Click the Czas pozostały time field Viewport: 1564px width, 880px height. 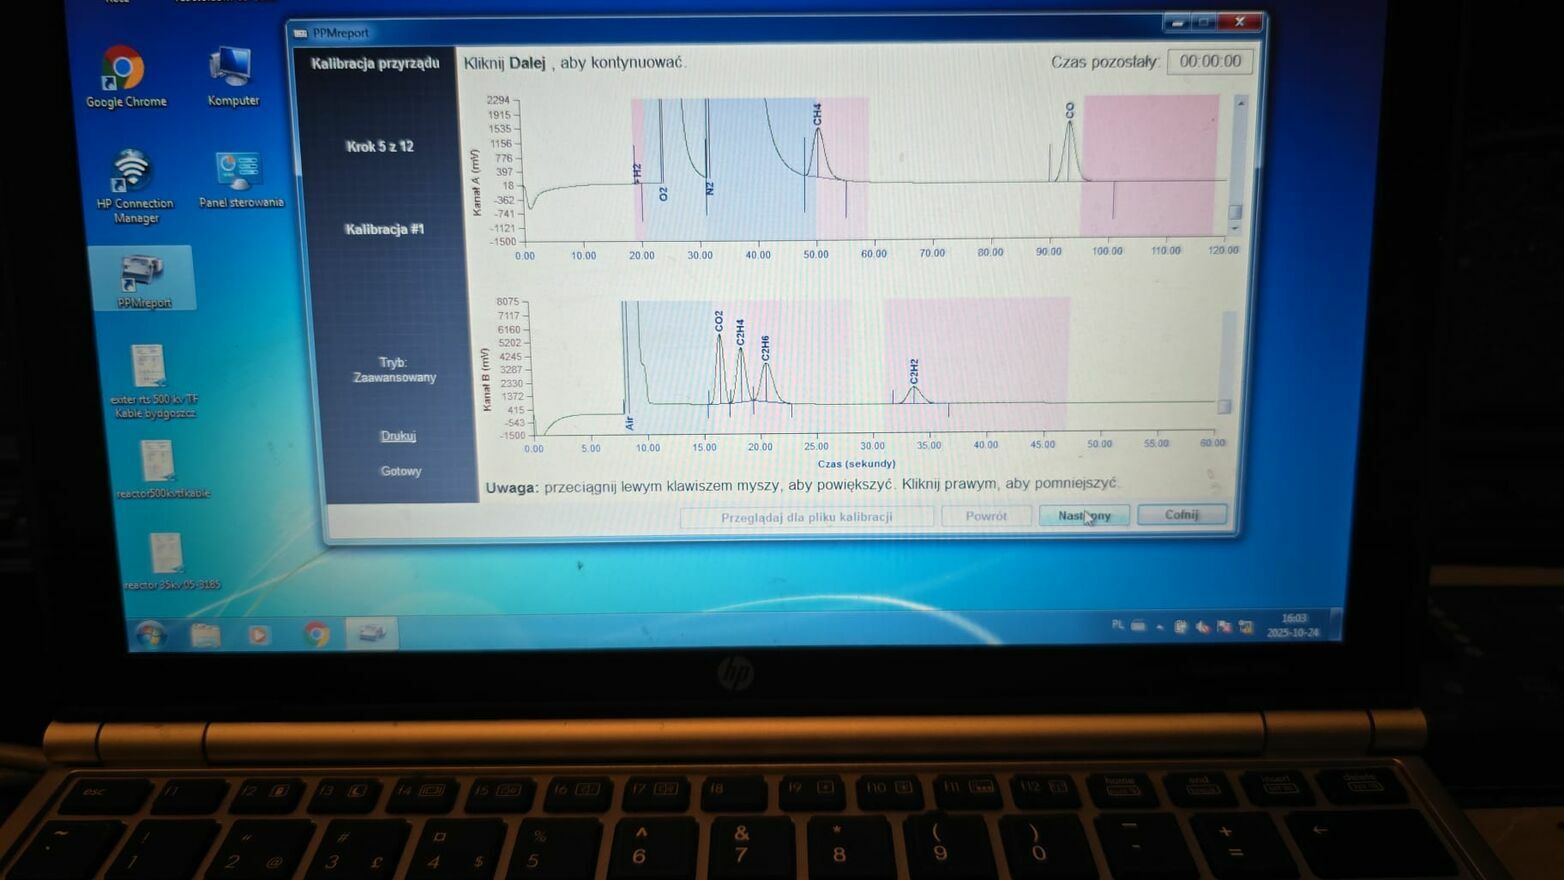[1210, 61]
